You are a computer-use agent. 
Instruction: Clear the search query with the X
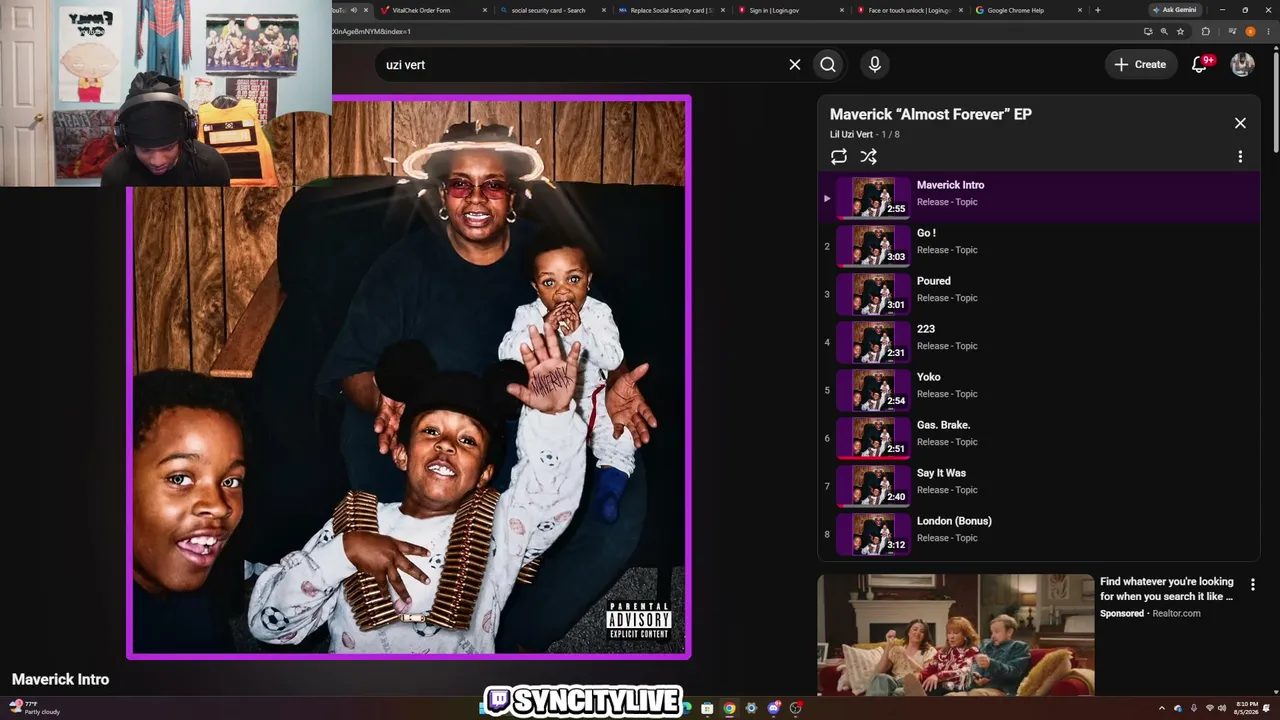[x=795, y=64]
